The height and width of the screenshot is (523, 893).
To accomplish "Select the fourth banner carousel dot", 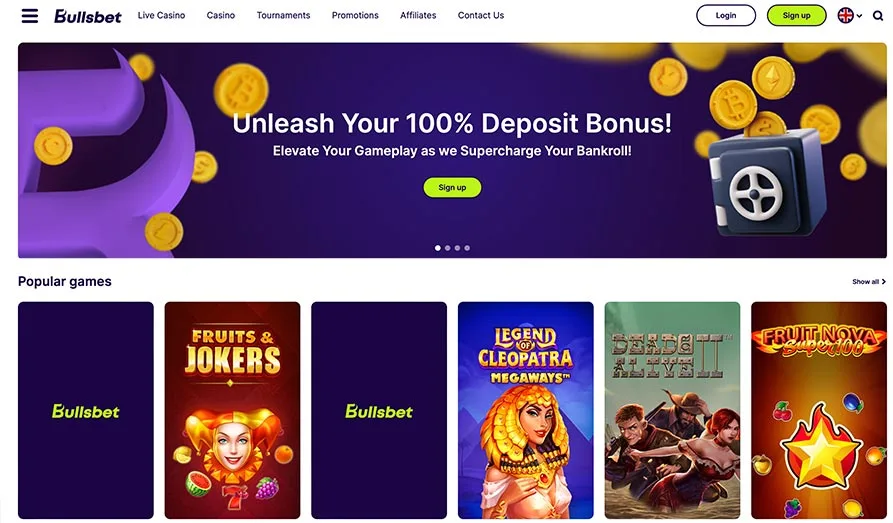I will click(x=467, y=248).
